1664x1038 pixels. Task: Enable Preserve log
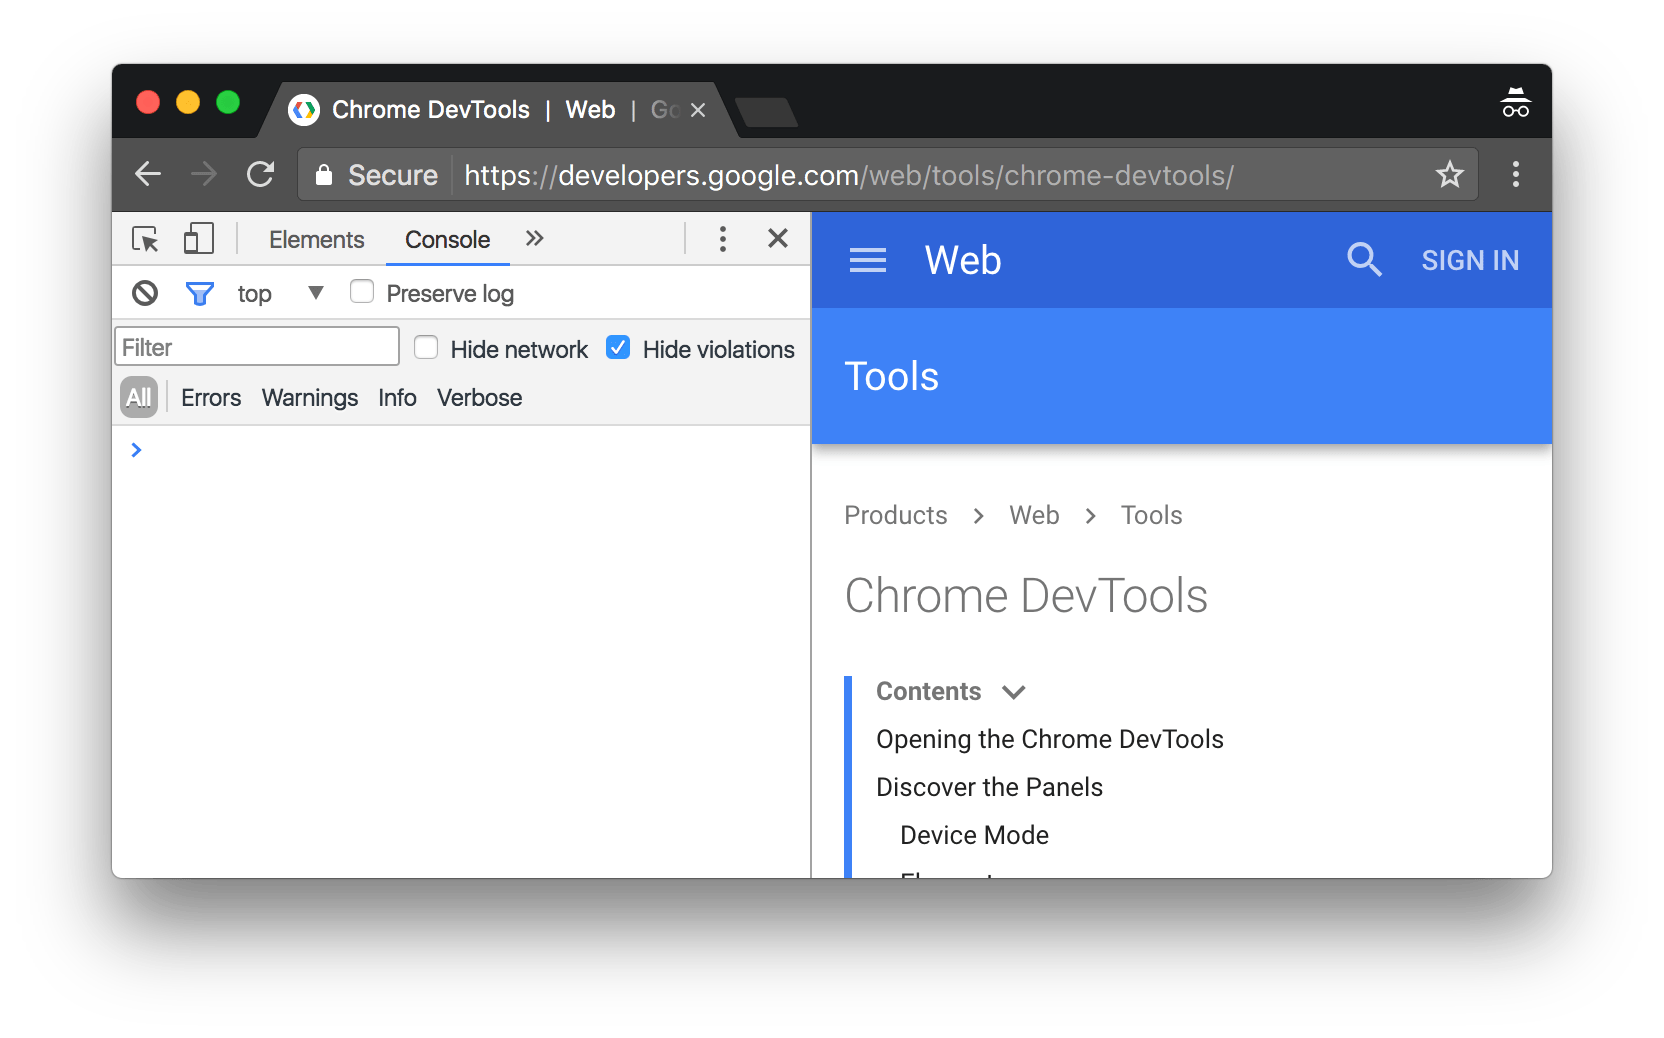pos(361,292)
